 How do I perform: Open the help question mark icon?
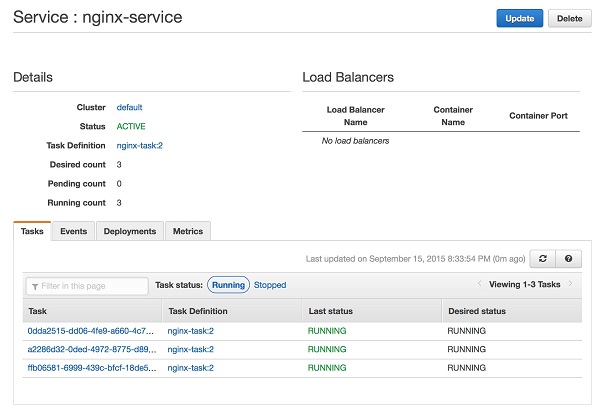click(568, 259)
